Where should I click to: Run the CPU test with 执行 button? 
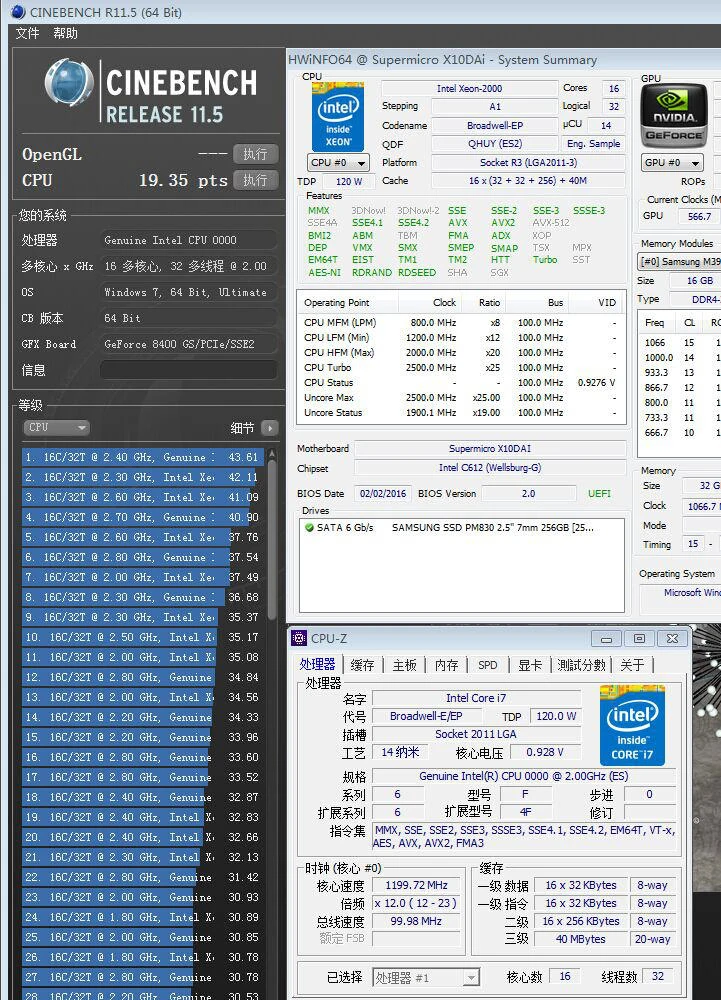click(255, 180)
